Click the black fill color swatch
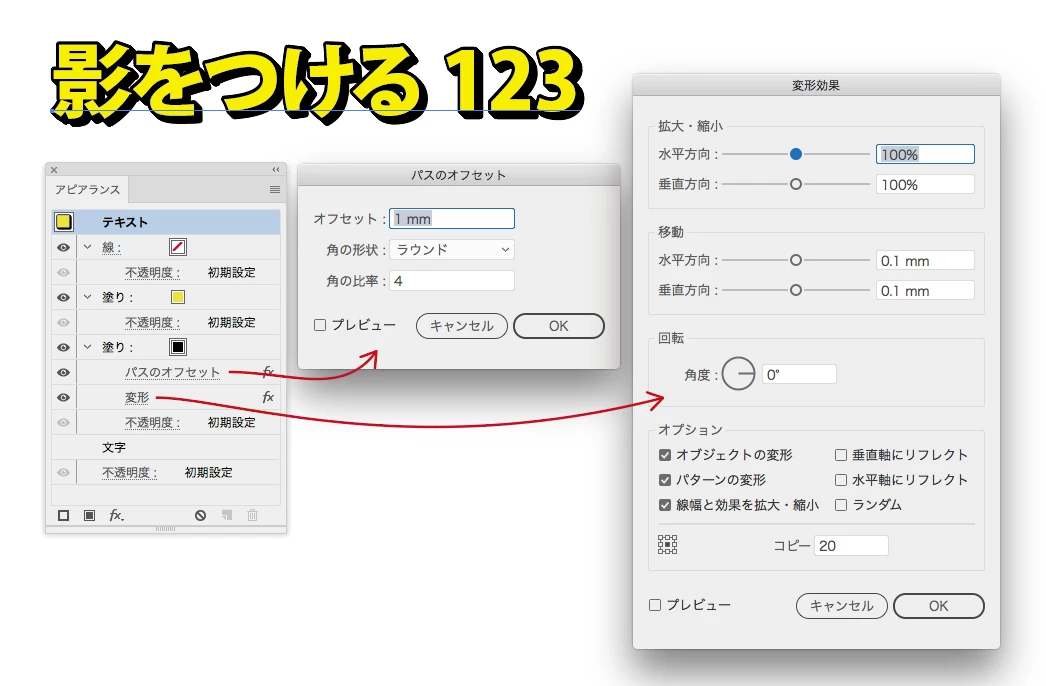 178,347
